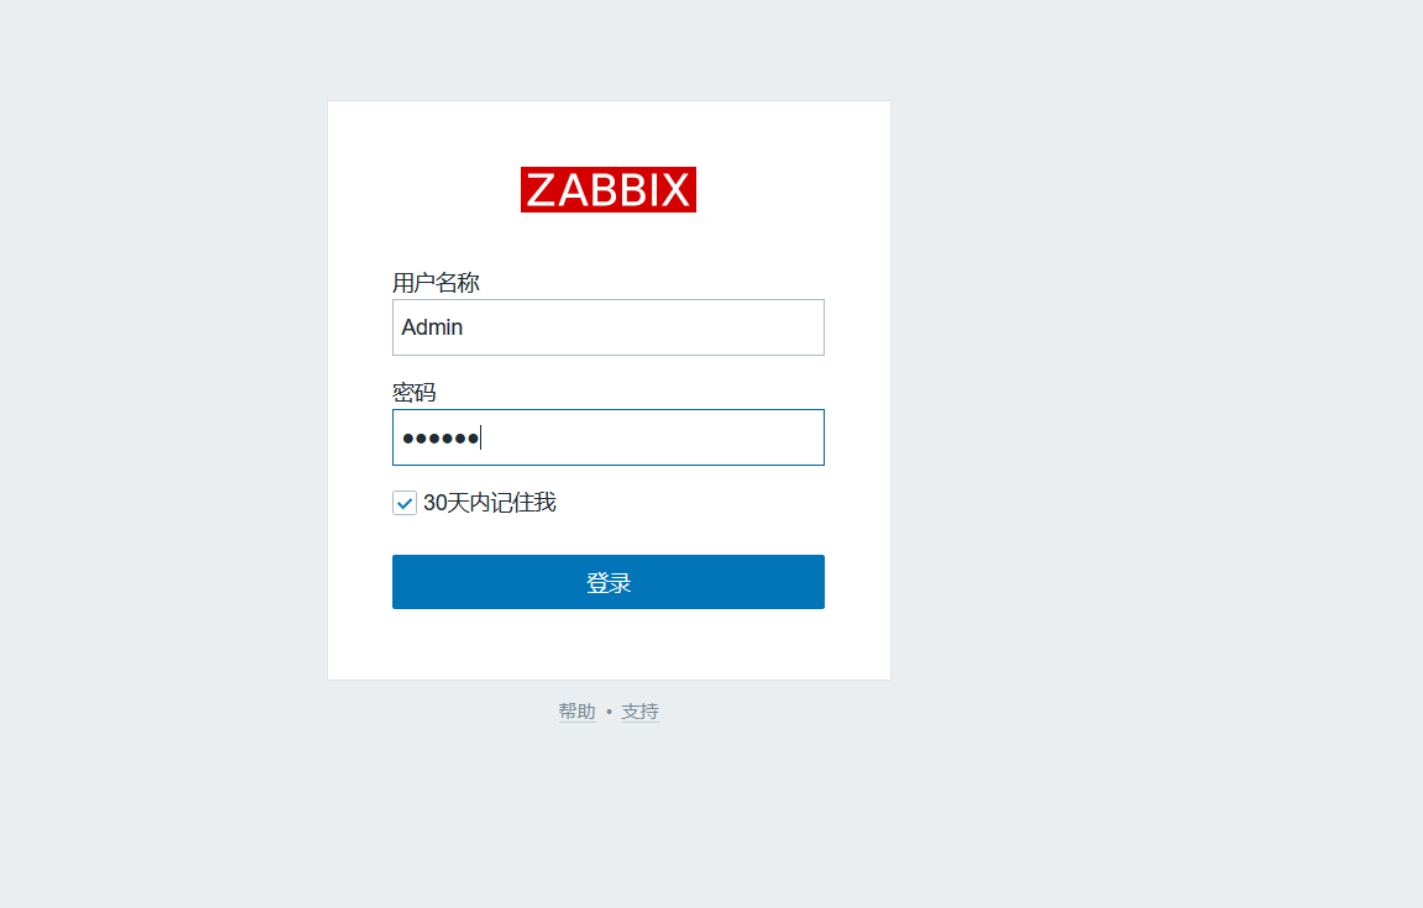Click the letter Z in ZABBIX logo
Viewport: 1423px width, 908px height.
coord(540,189)
